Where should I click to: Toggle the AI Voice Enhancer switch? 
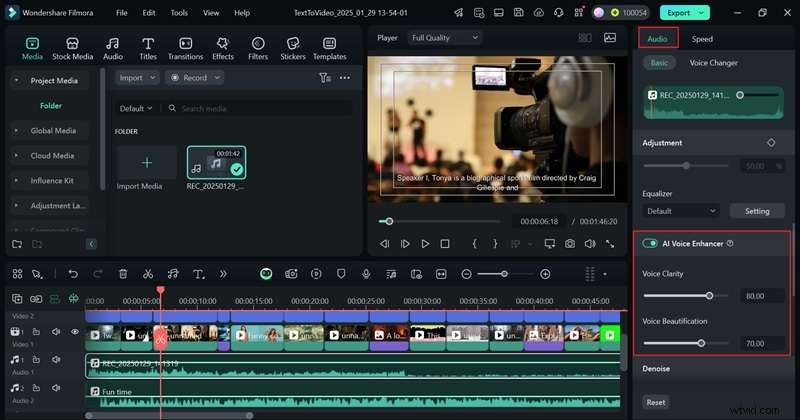click(x=650, y=243)
